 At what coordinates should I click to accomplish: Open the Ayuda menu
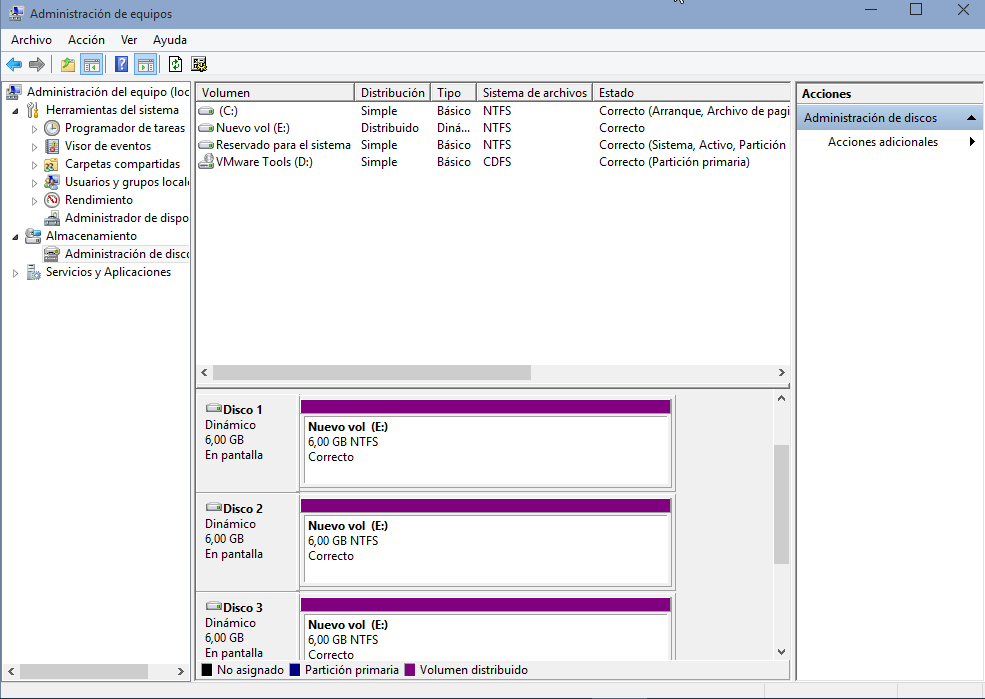[170, 40]
